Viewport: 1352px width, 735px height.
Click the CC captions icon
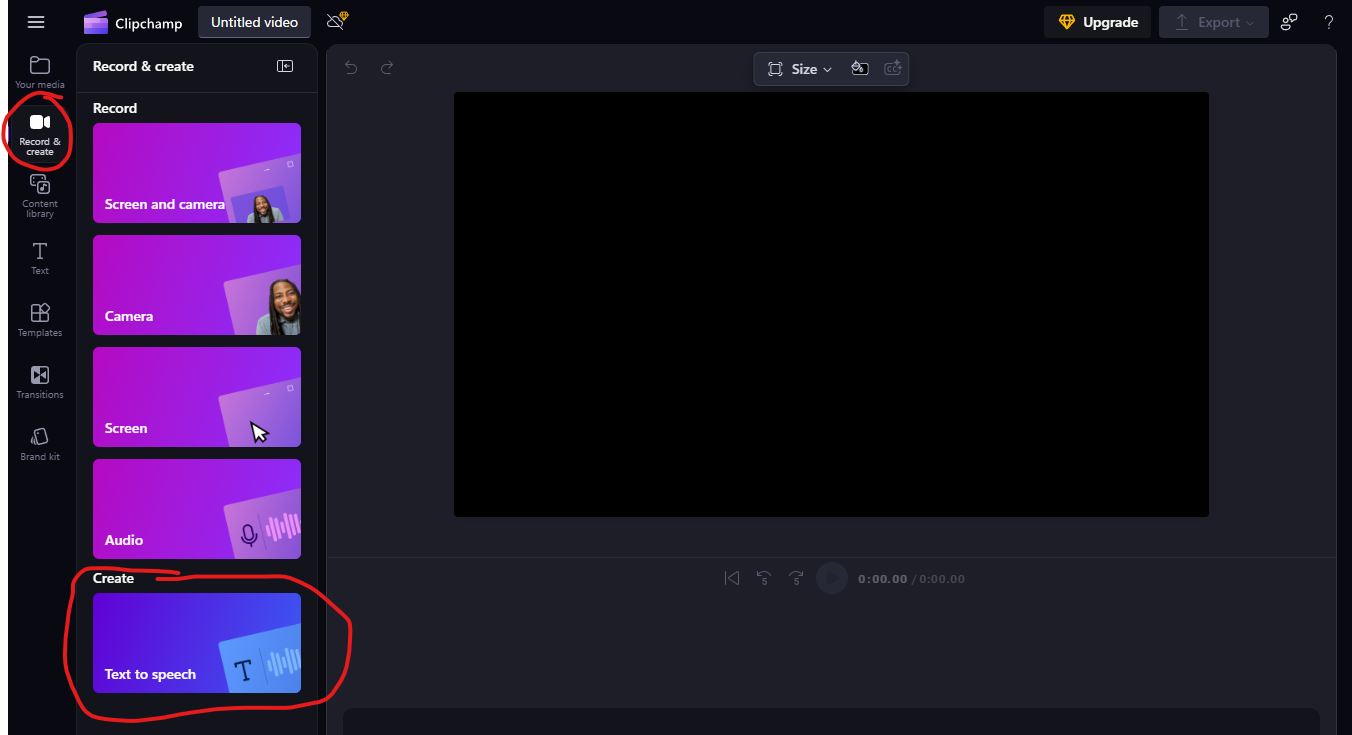(892, 68)
